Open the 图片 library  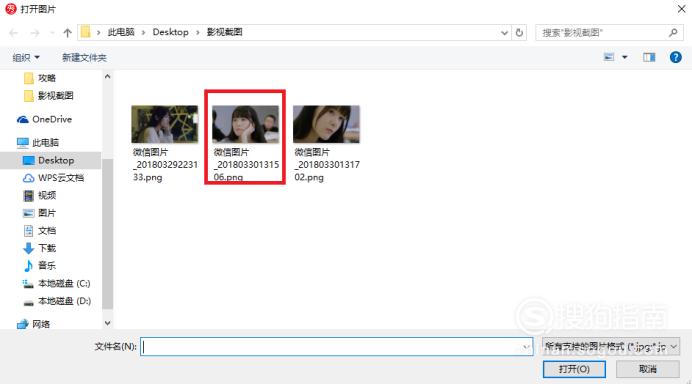pos(40,213)
